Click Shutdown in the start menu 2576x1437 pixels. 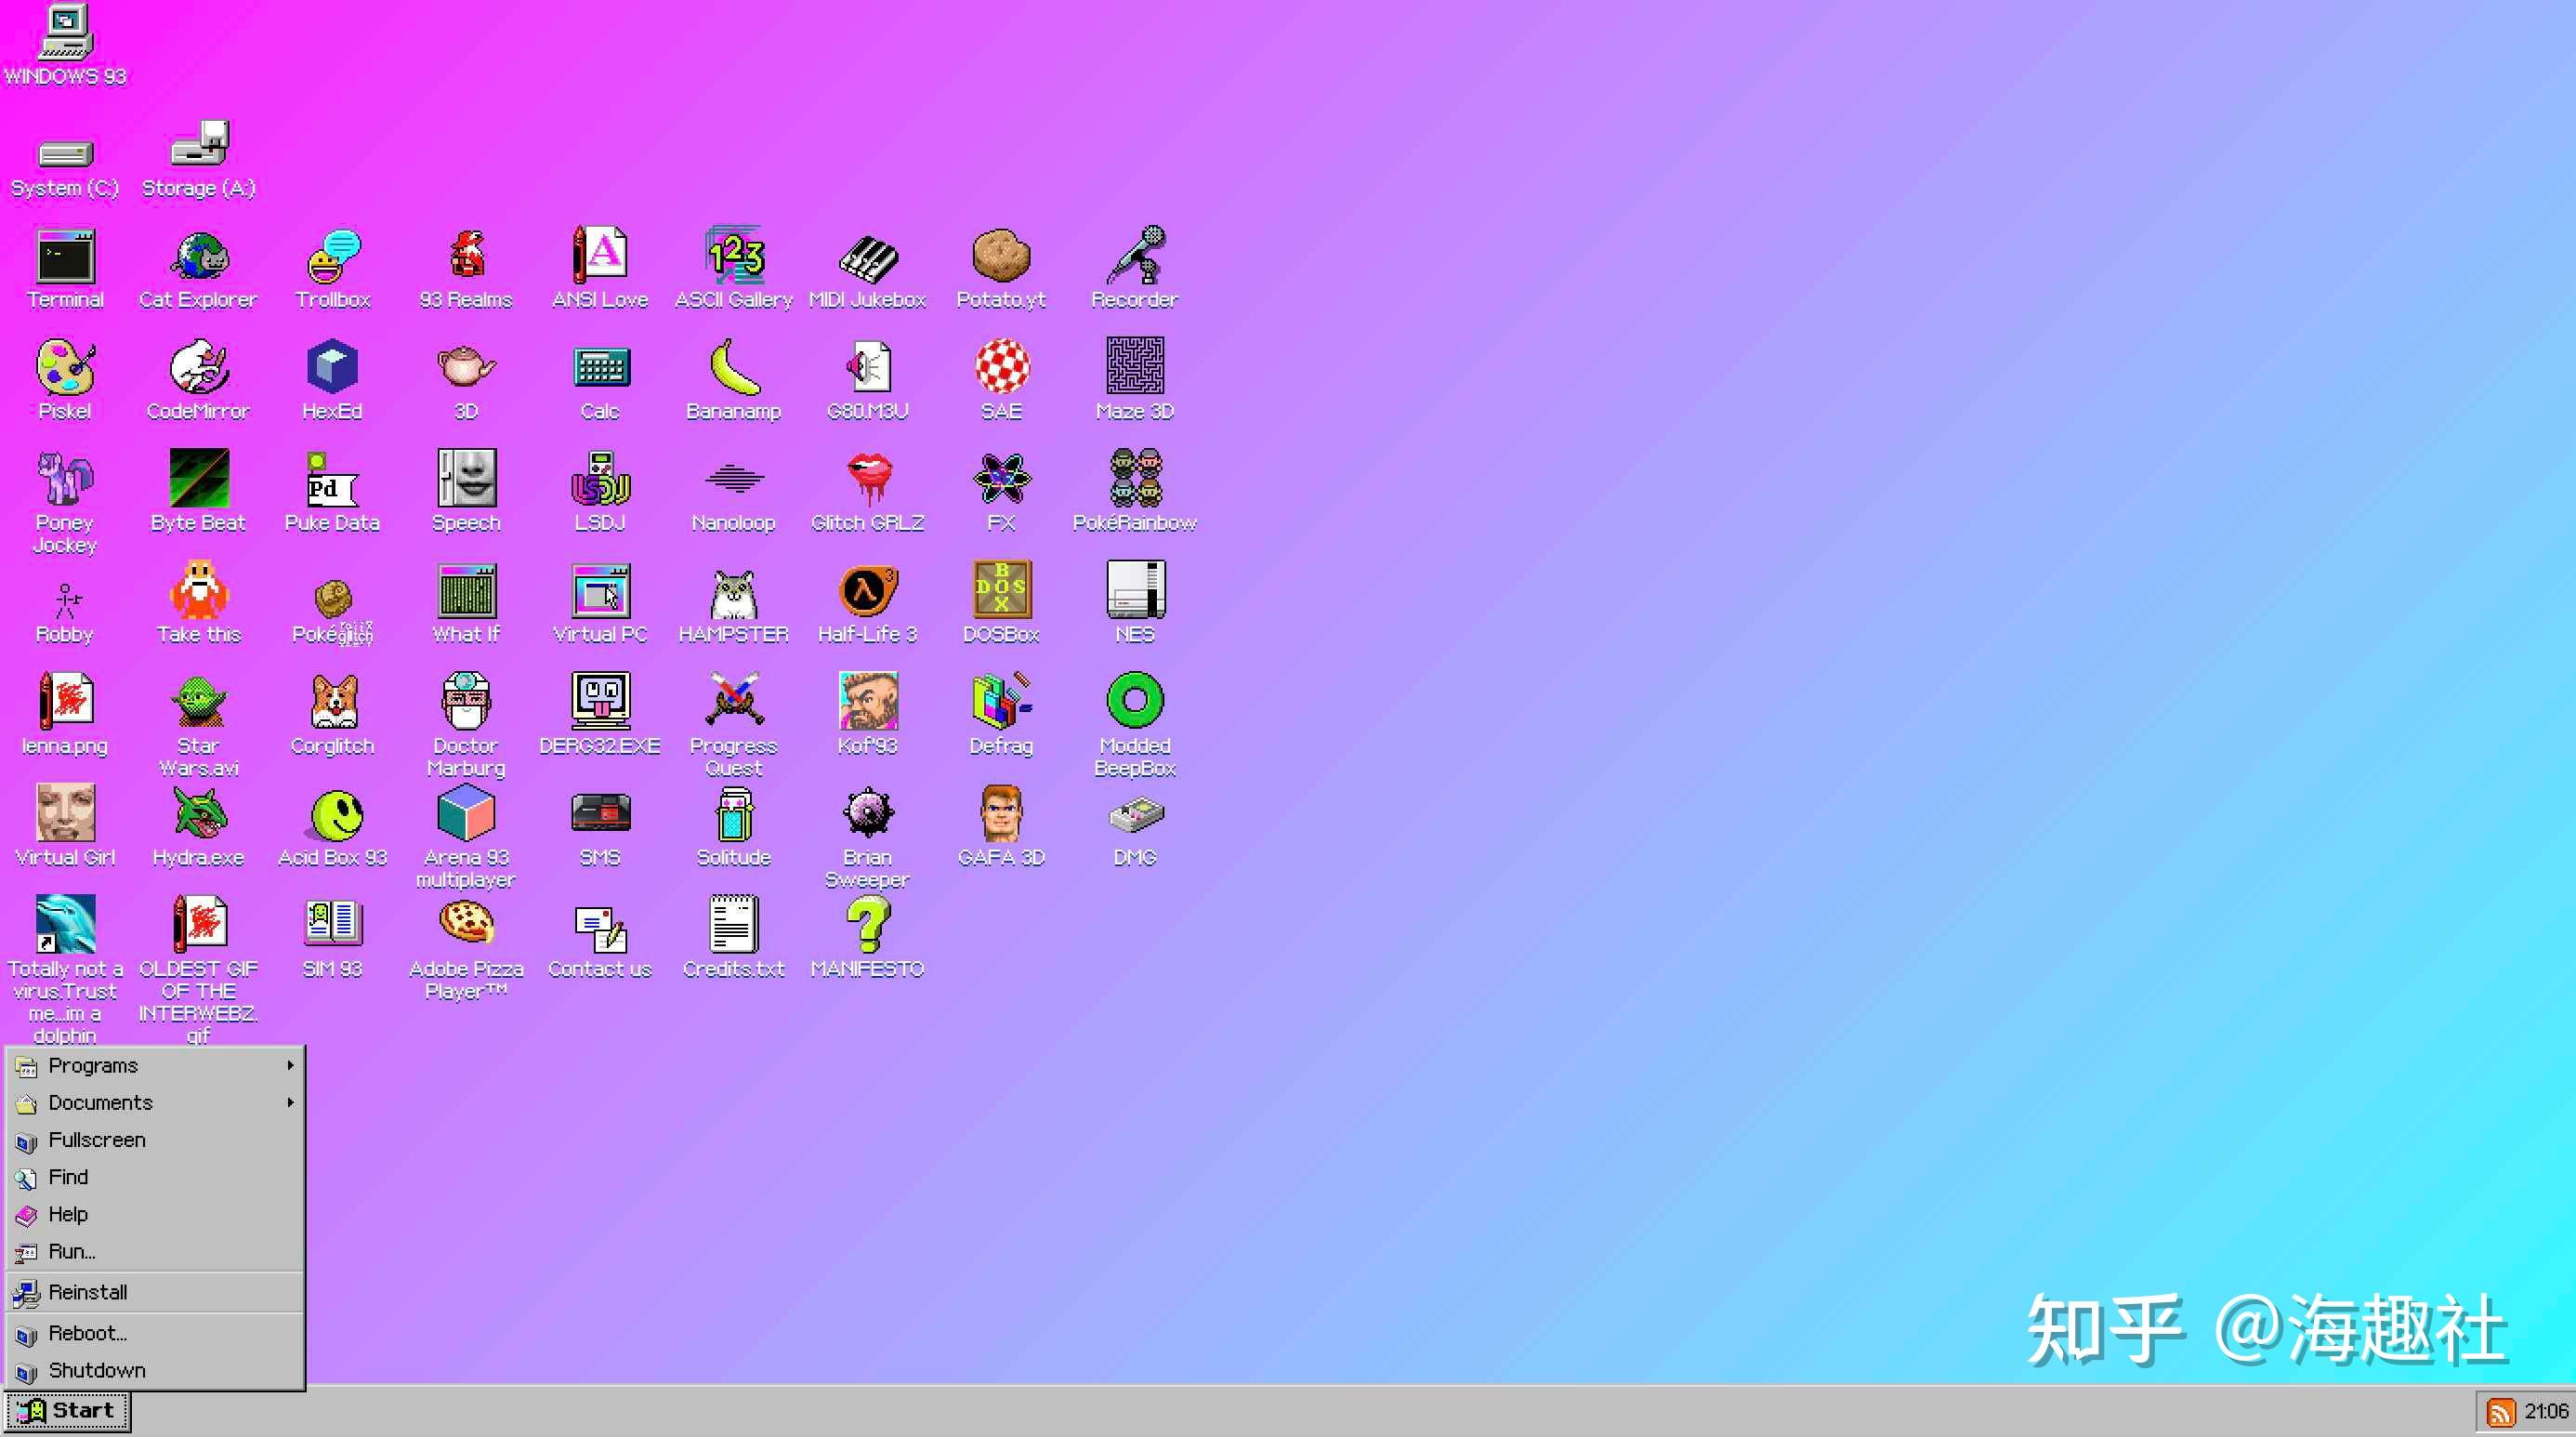click(x=97, y=1370)
